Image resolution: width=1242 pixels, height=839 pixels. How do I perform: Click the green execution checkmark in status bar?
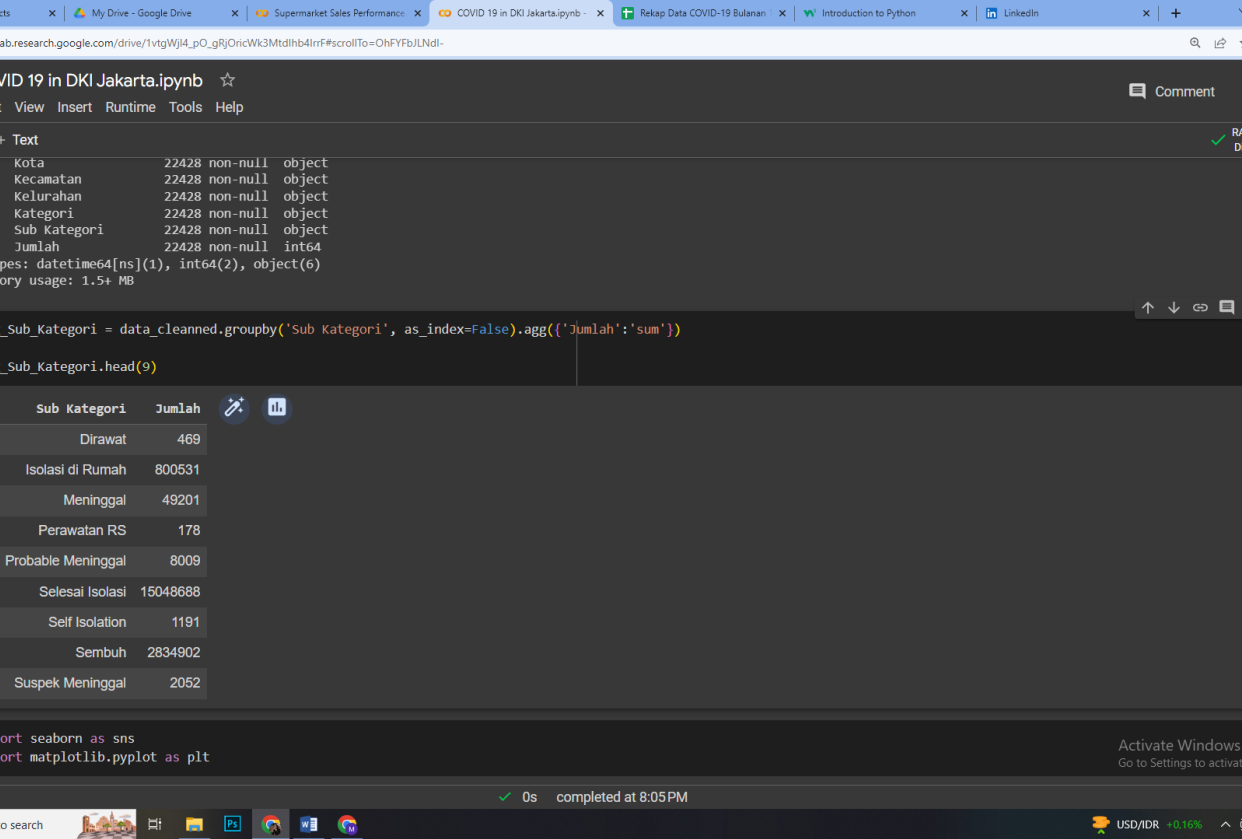(505, 797)
